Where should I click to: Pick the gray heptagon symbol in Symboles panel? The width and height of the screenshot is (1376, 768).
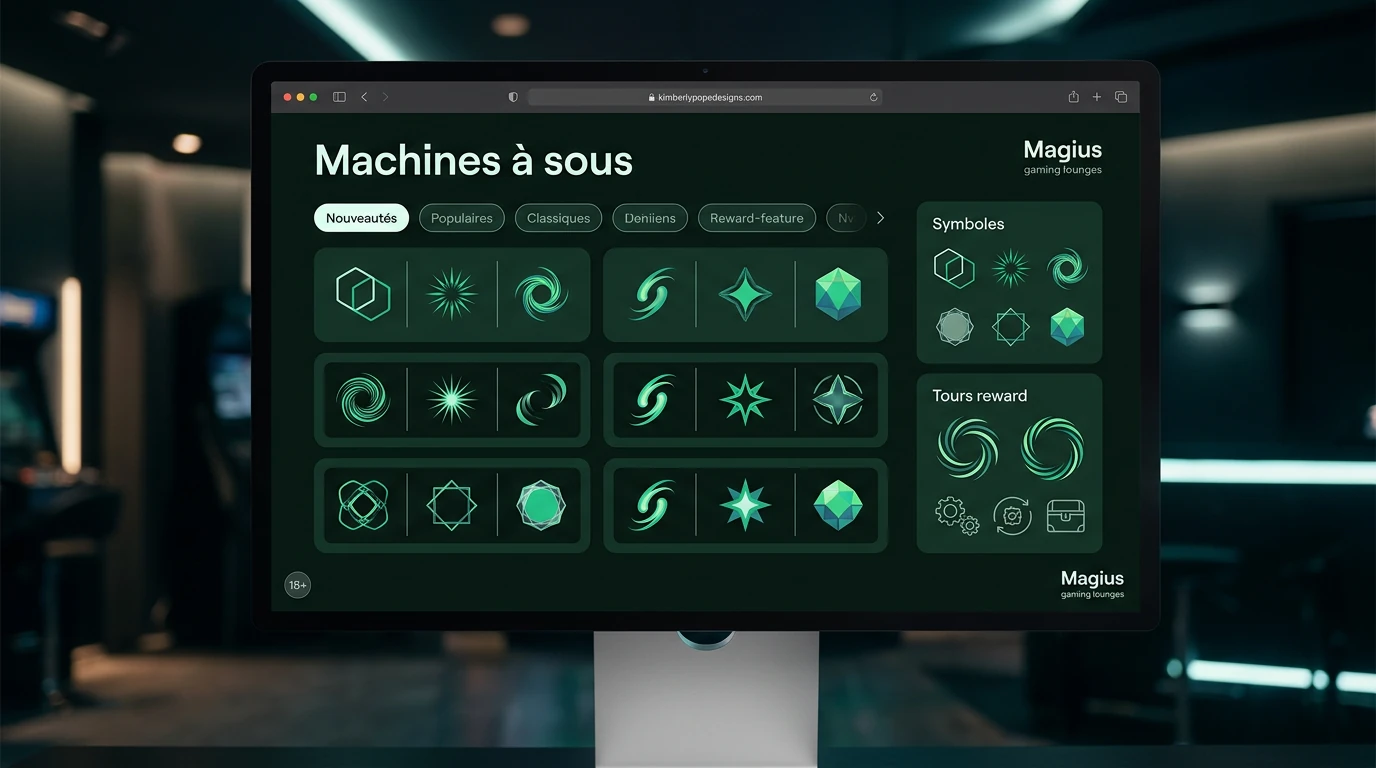tap(954, 326)
